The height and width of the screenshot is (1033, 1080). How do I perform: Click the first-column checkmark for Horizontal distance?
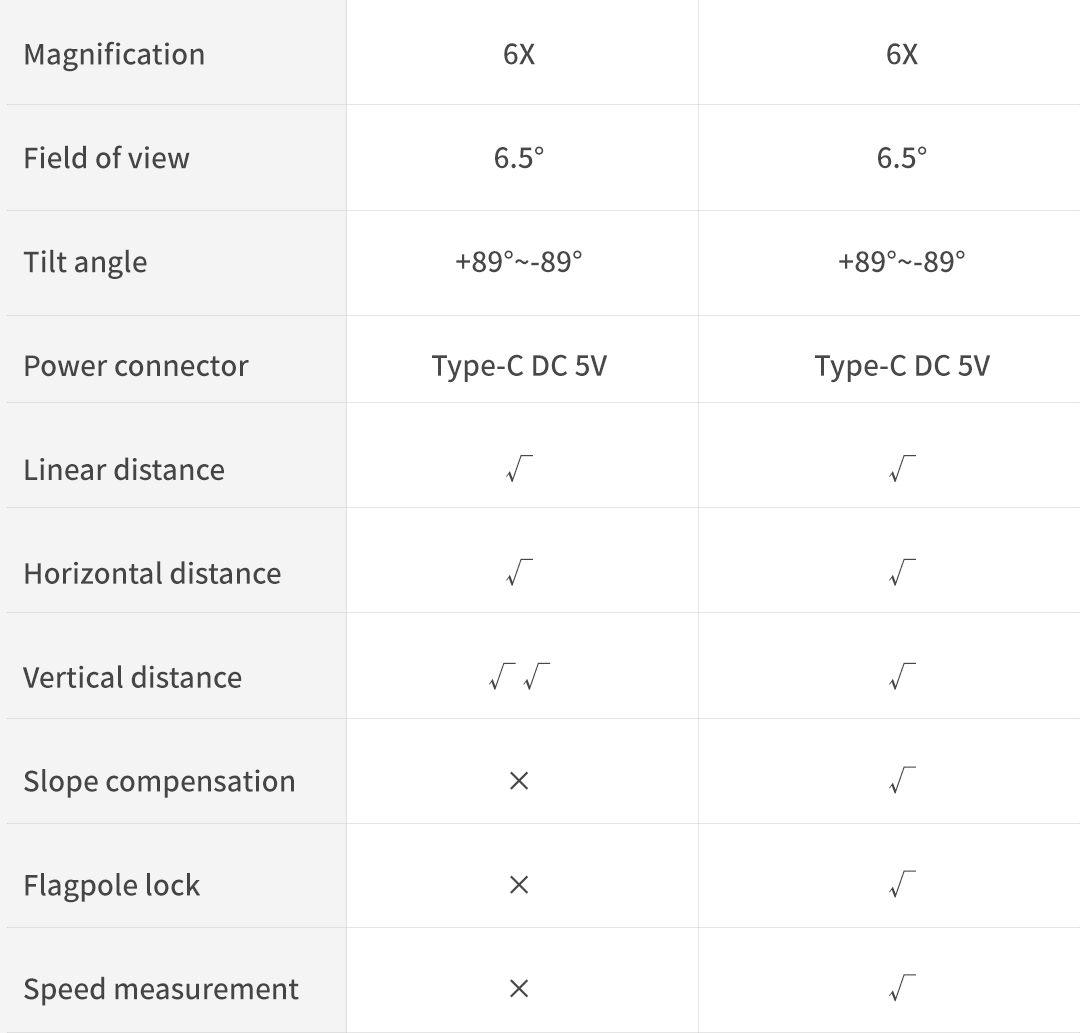tap(519, 573)
